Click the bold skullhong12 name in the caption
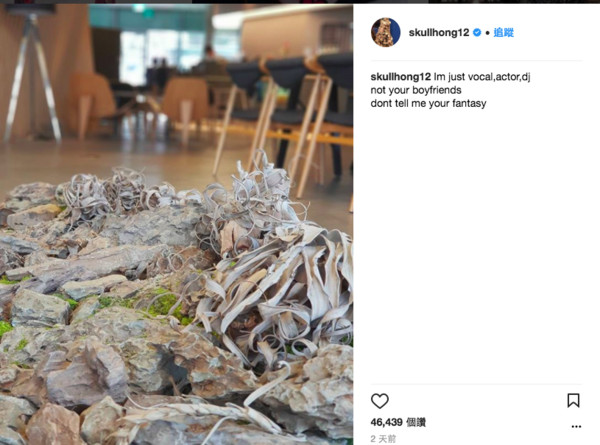 [400, 77]
